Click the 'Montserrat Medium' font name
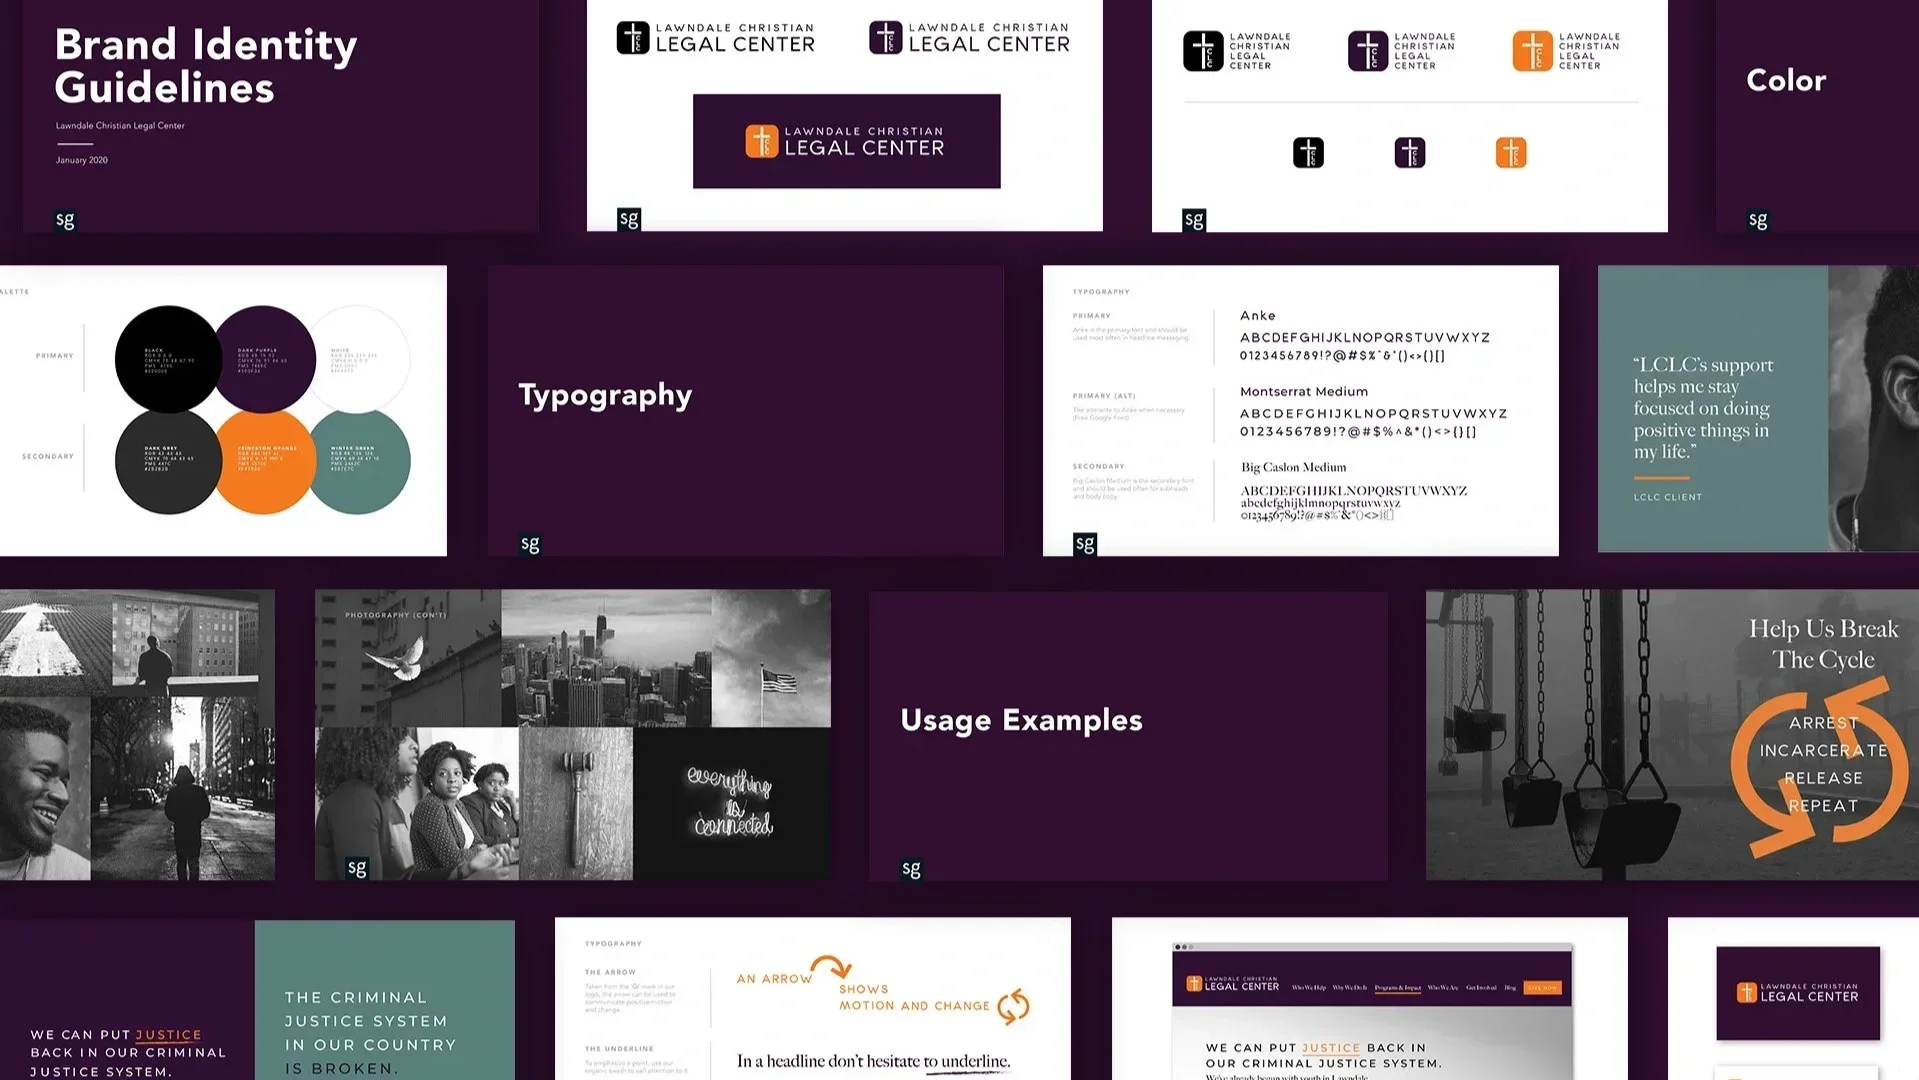 point(1304,391)
